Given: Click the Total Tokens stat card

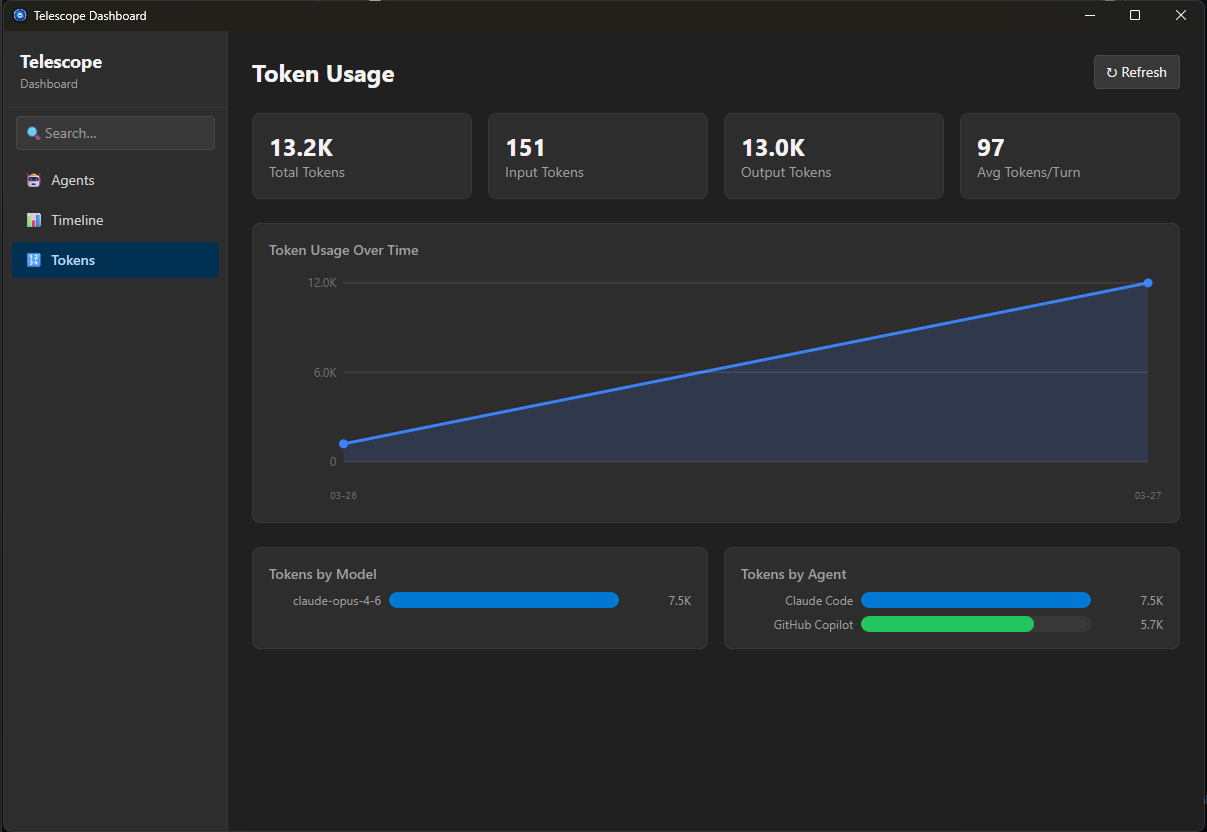Looking at the screenshot, I should tap(362, 156).
